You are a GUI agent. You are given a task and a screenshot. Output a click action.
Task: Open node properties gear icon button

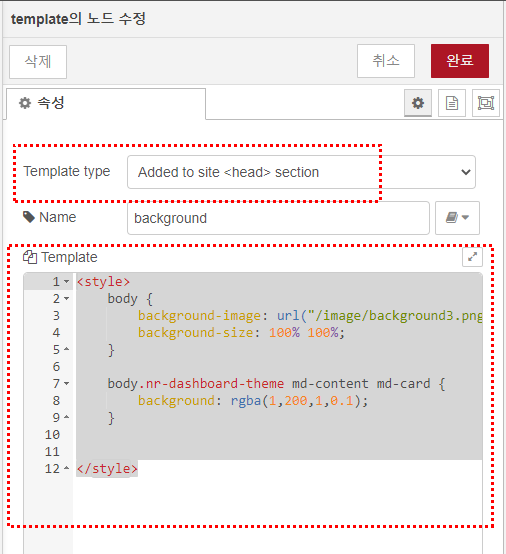(x=418, y=103)
